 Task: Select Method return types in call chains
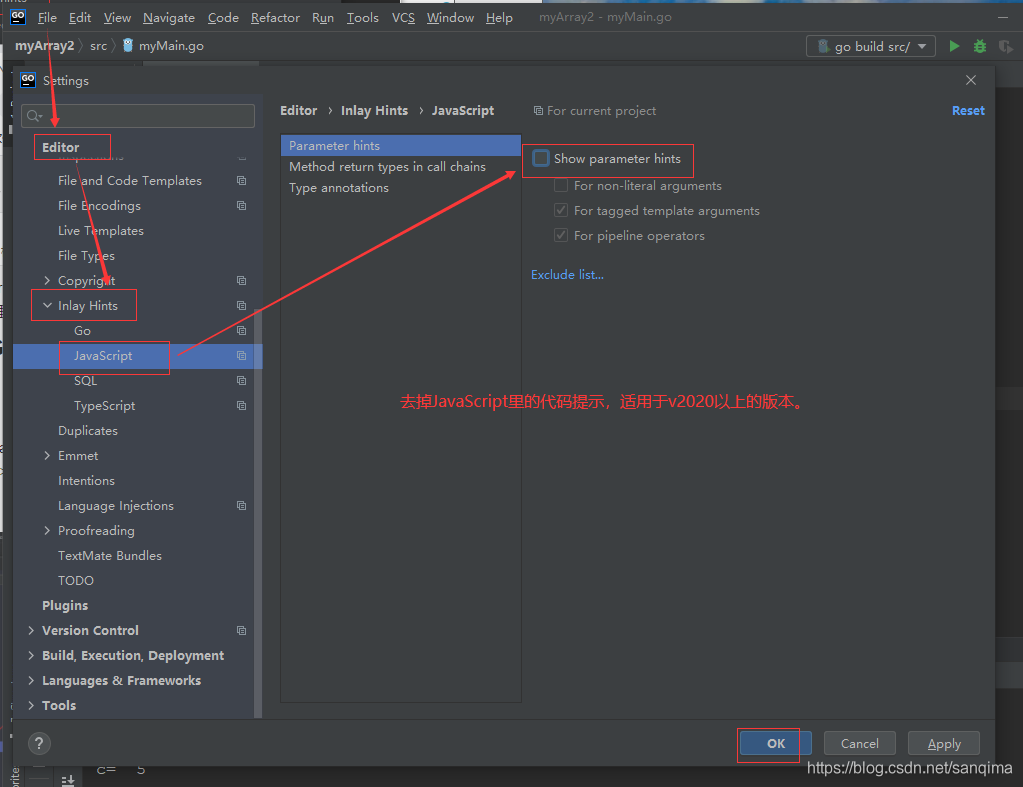[x=387, y=167]
